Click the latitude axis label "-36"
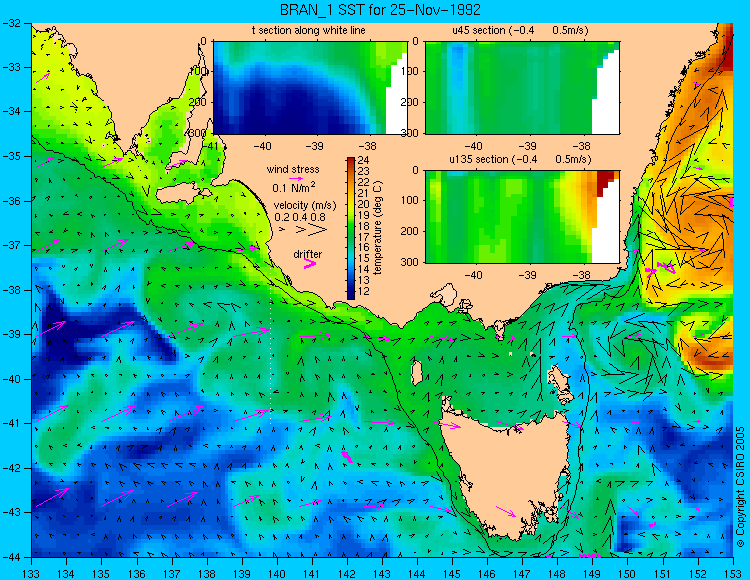 click(12, 201)
